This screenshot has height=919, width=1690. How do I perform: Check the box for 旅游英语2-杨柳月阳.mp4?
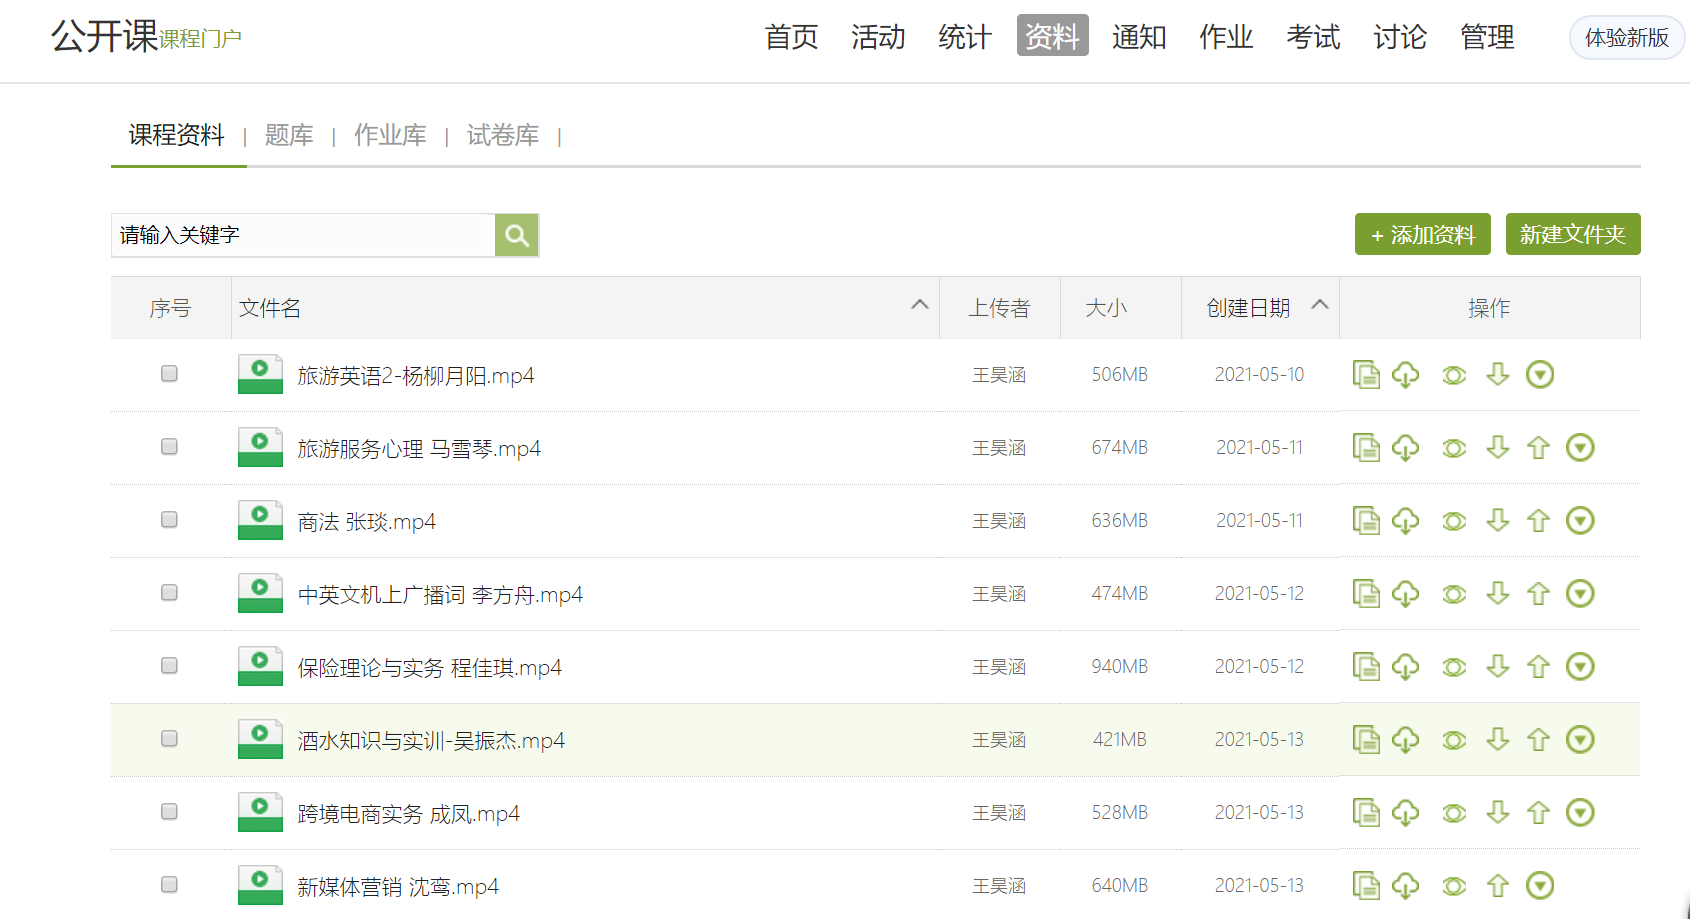169,374
